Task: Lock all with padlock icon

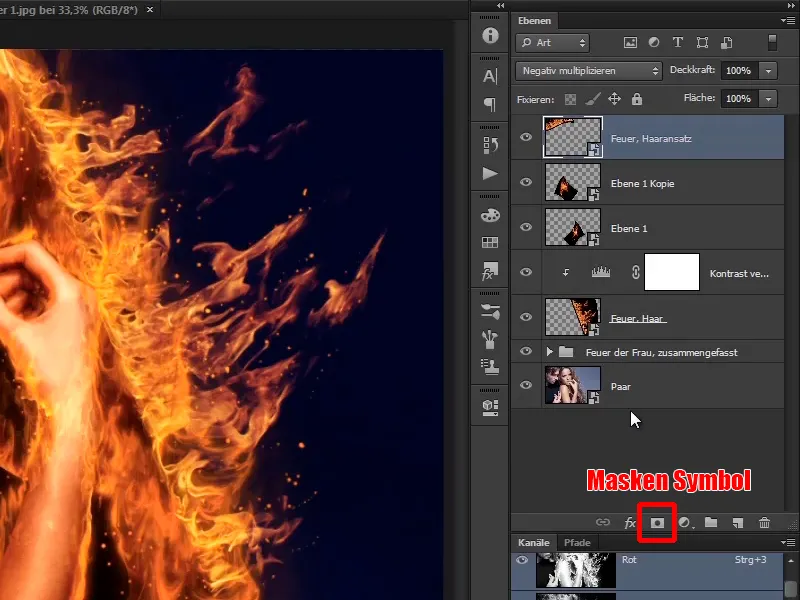Action: (637, 99)
